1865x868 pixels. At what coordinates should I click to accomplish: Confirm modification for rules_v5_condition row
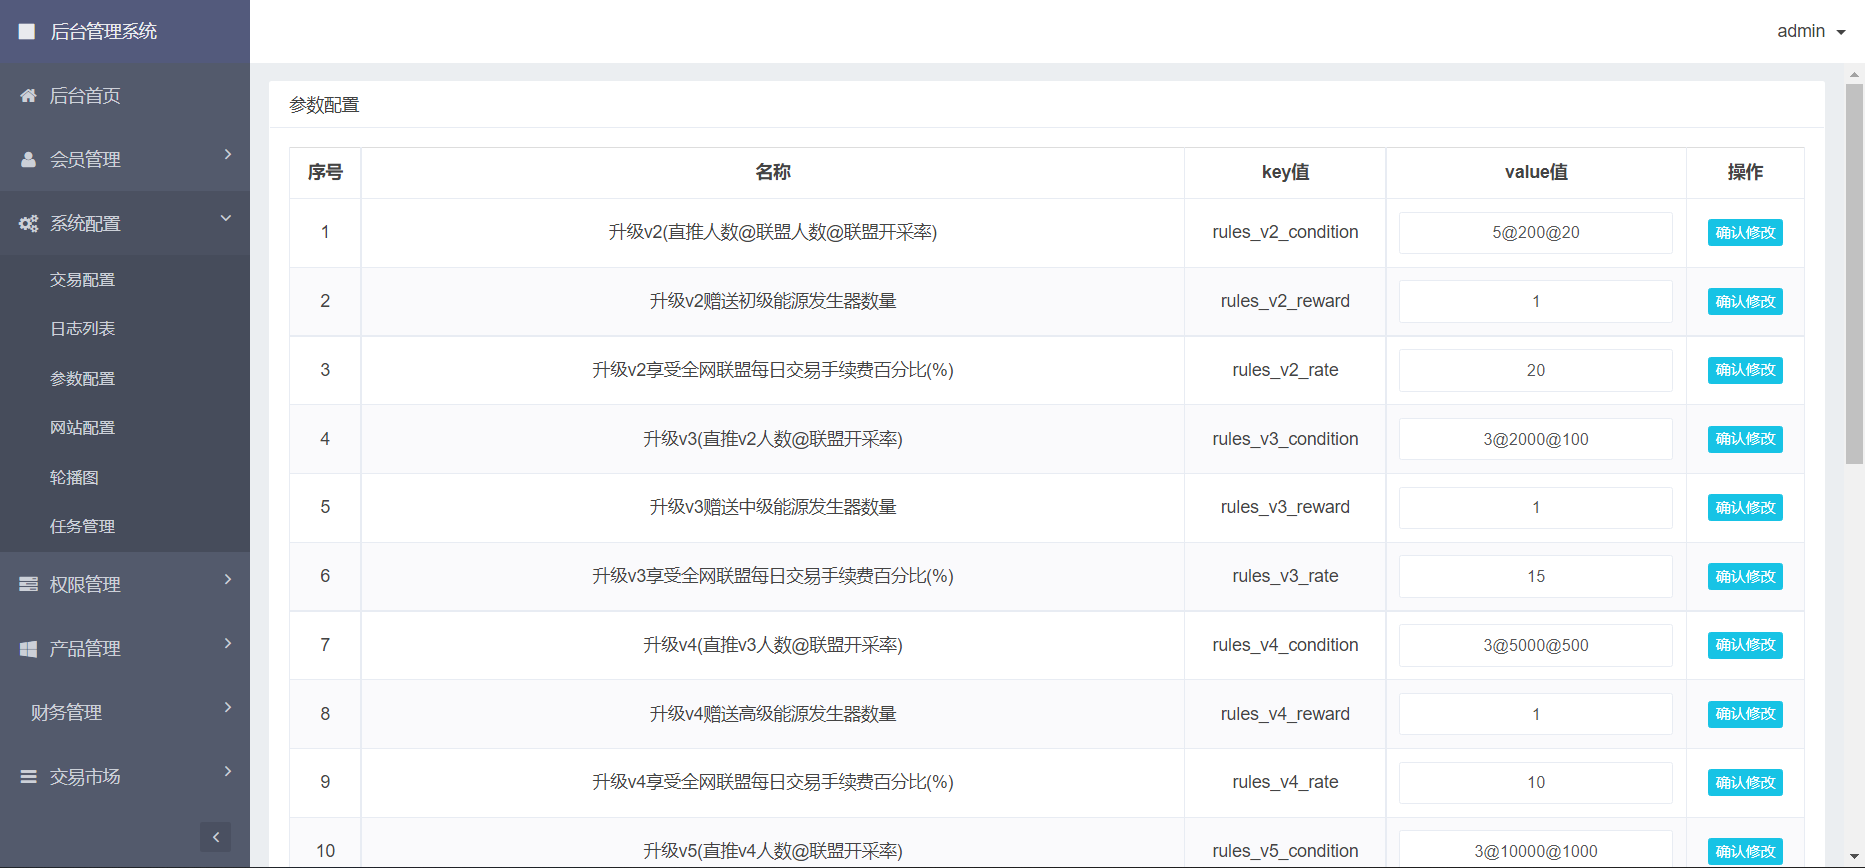pyautogui.click(x=1745, y=852)
